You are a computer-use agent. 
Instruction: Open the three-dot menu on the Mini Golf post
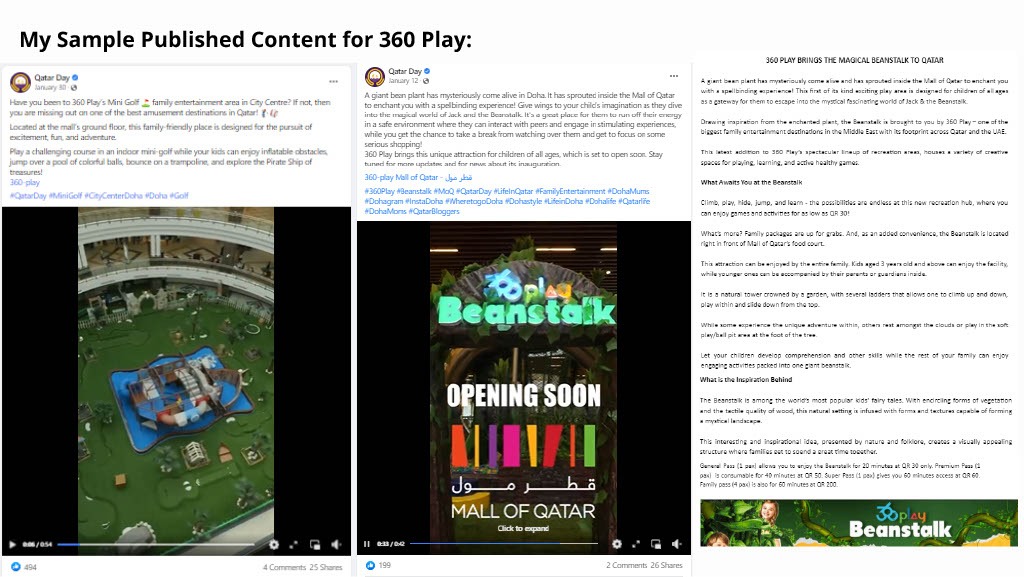pos(334,82)
